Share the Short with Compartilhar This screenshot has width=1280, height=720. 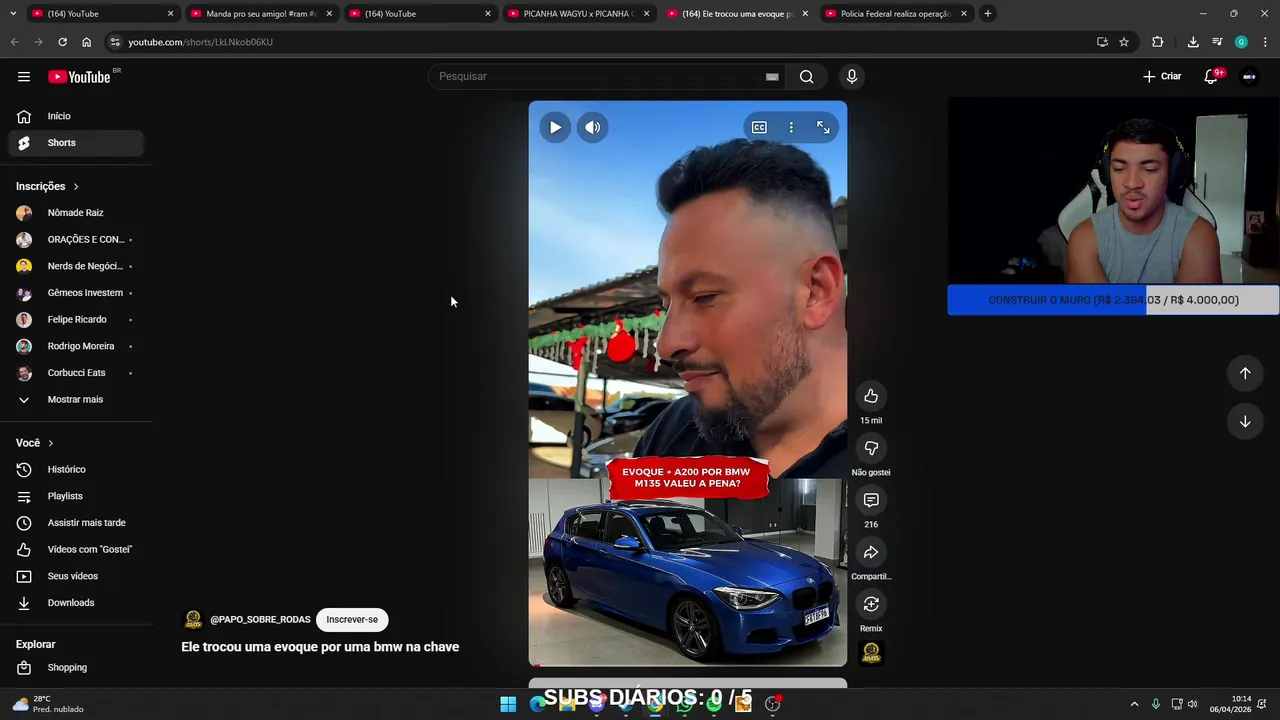pyautogui.click(x=871, y=552)
